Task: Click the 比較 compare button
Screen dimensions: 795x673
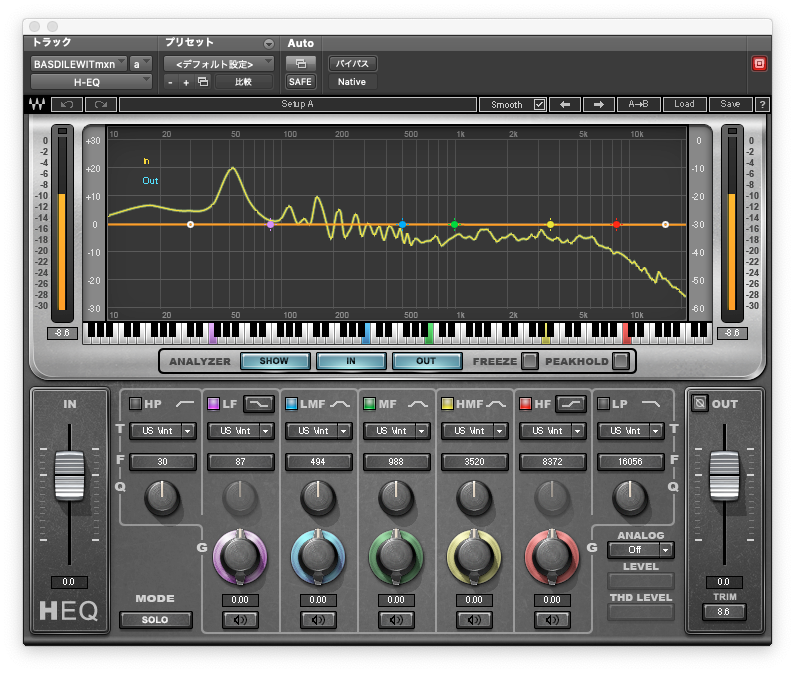Action: tap(244, 82)
